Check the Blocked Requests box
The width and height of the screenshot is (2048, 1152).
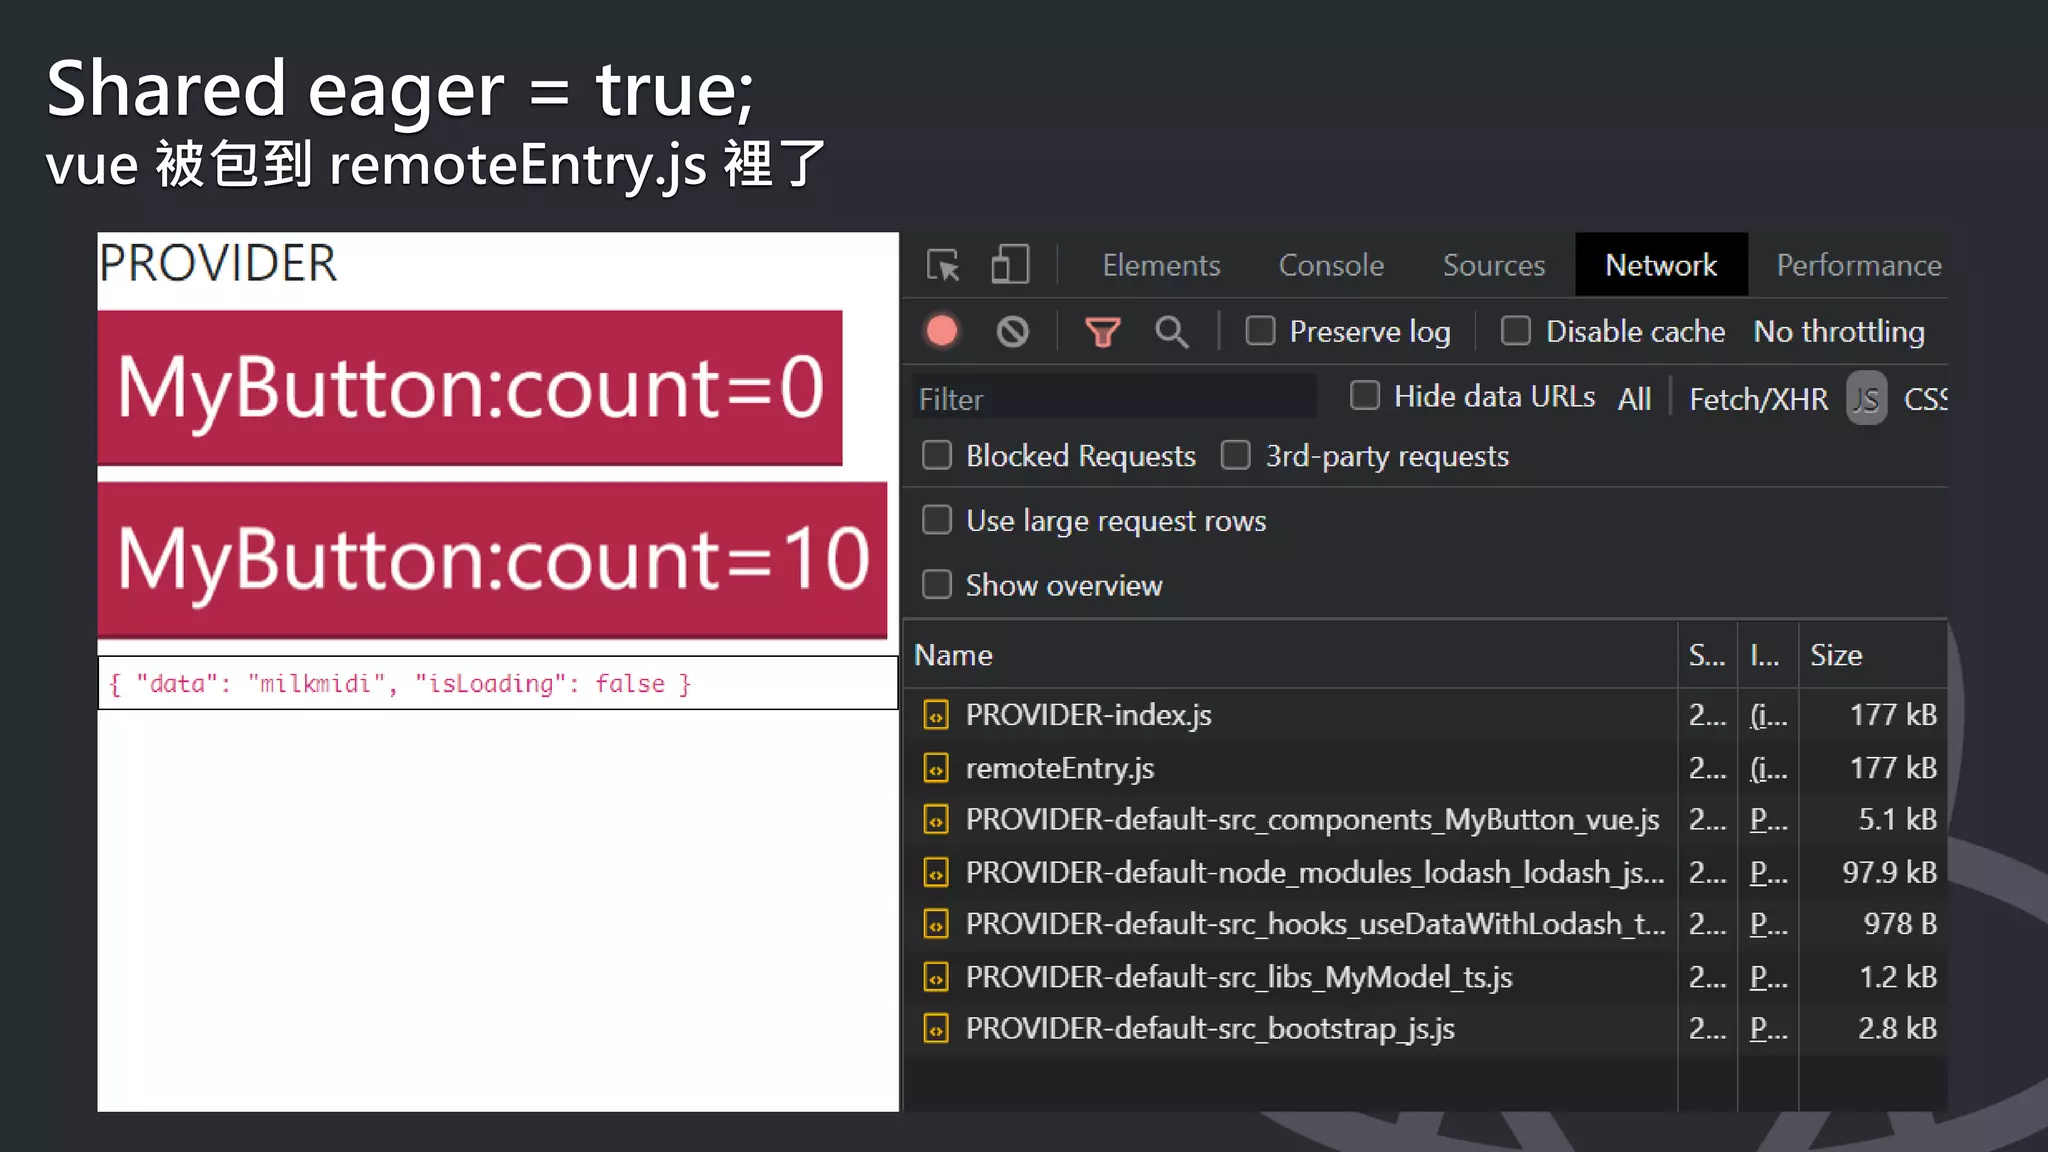point(937,456)
